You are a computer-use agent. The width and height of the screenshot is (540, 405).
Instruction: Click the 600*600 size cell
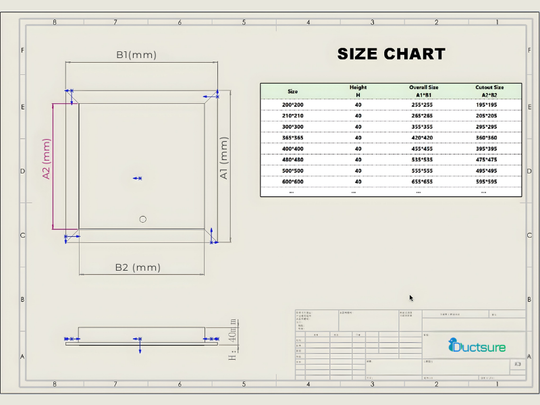click(293, 181)
